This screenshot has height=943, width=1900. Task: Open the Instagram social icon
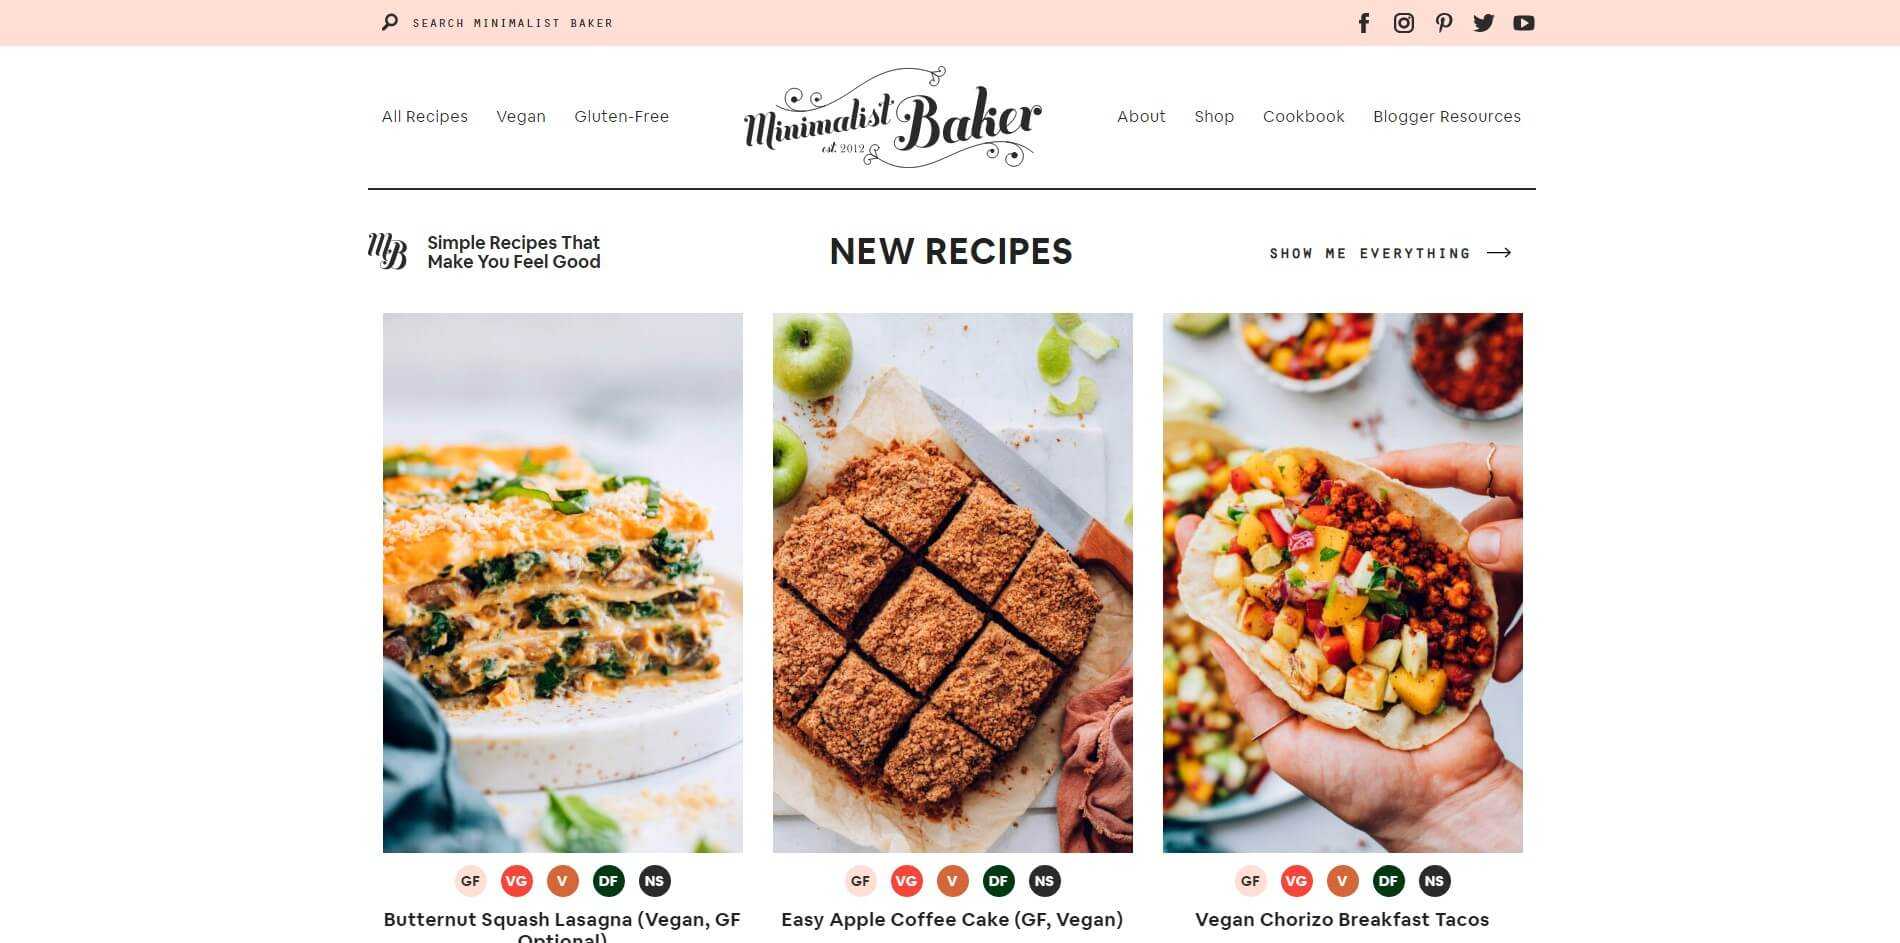[x=1404, y=23]
